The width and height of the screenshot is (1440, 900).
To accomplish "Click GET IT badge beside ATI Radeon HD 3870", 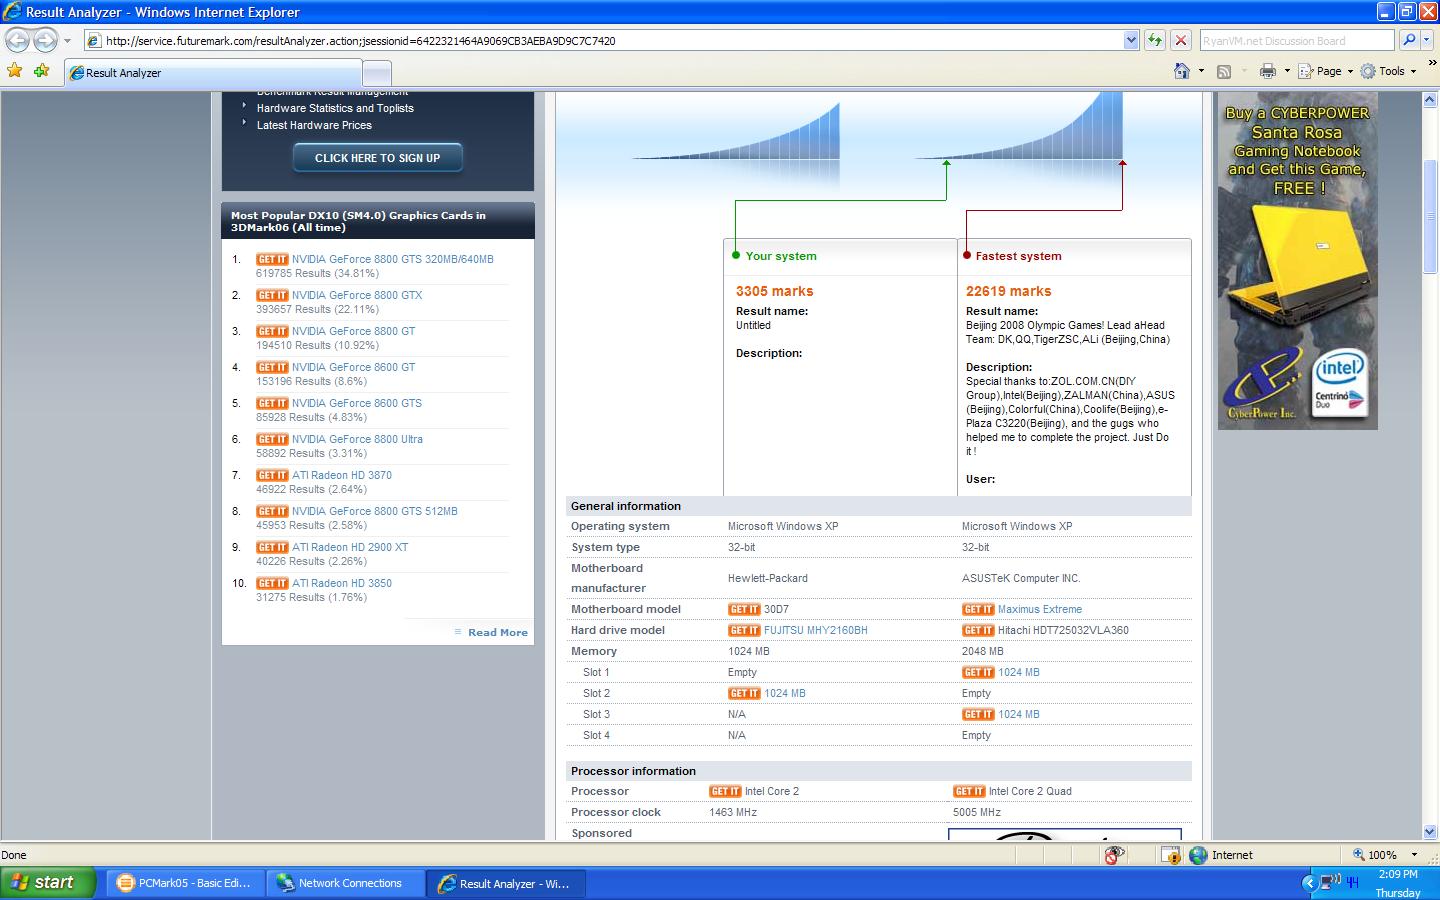I will tap(272, 475).
